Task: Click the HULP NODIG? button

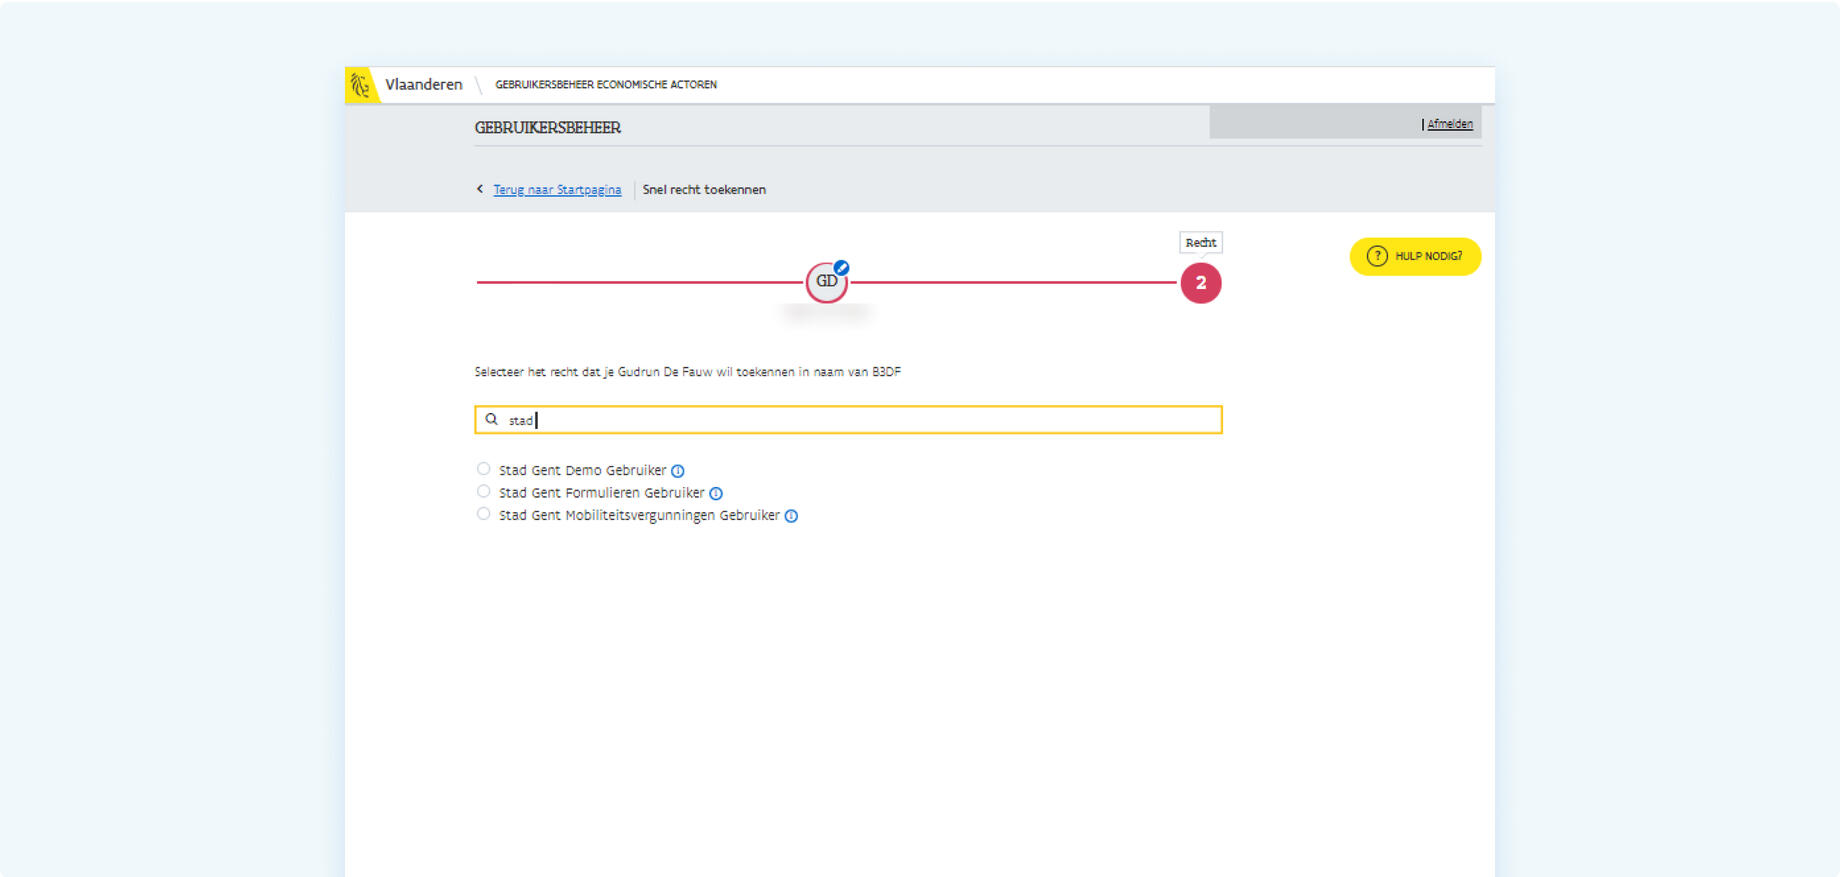Action: (1415, 256)
